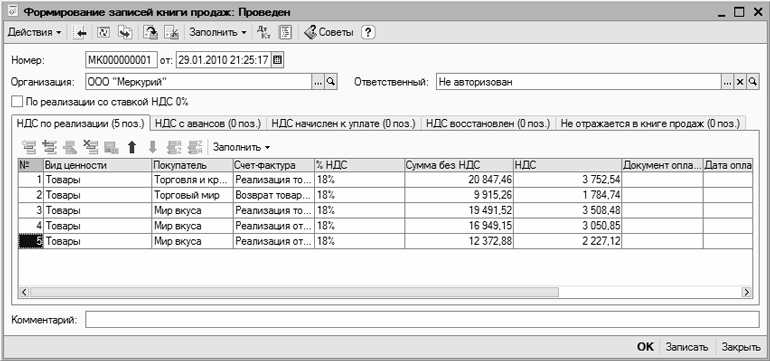Expand the top toolbar Заполнить dropdown
This screenshot has height=361, width=770.
coord(218,33)
